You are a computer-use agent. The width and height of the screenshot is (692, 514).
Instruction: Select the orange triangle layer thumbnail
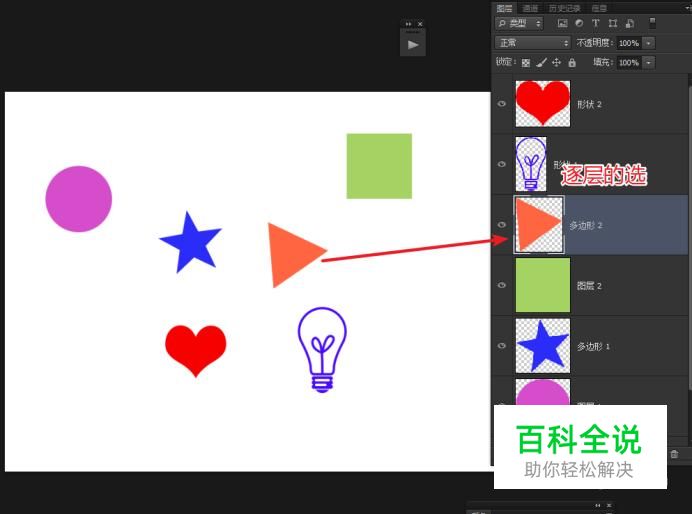539,225
